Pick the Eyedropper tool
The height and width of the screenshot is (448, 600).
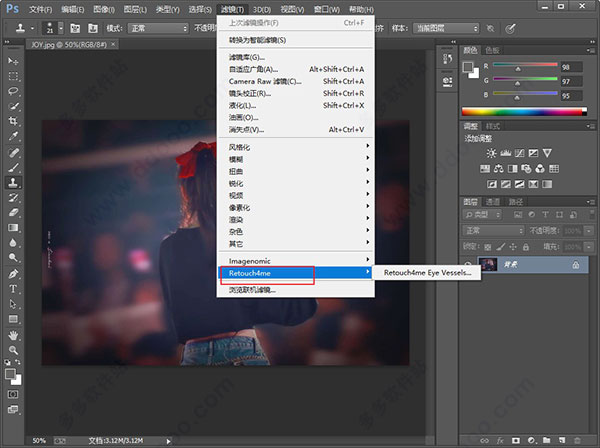(14, 136)
